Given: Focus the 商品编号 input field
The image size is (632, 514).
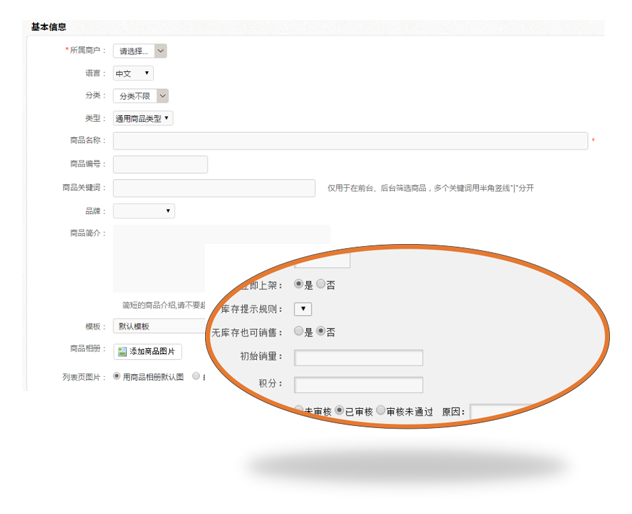Looking at the screenshot, I should (160, 164).
